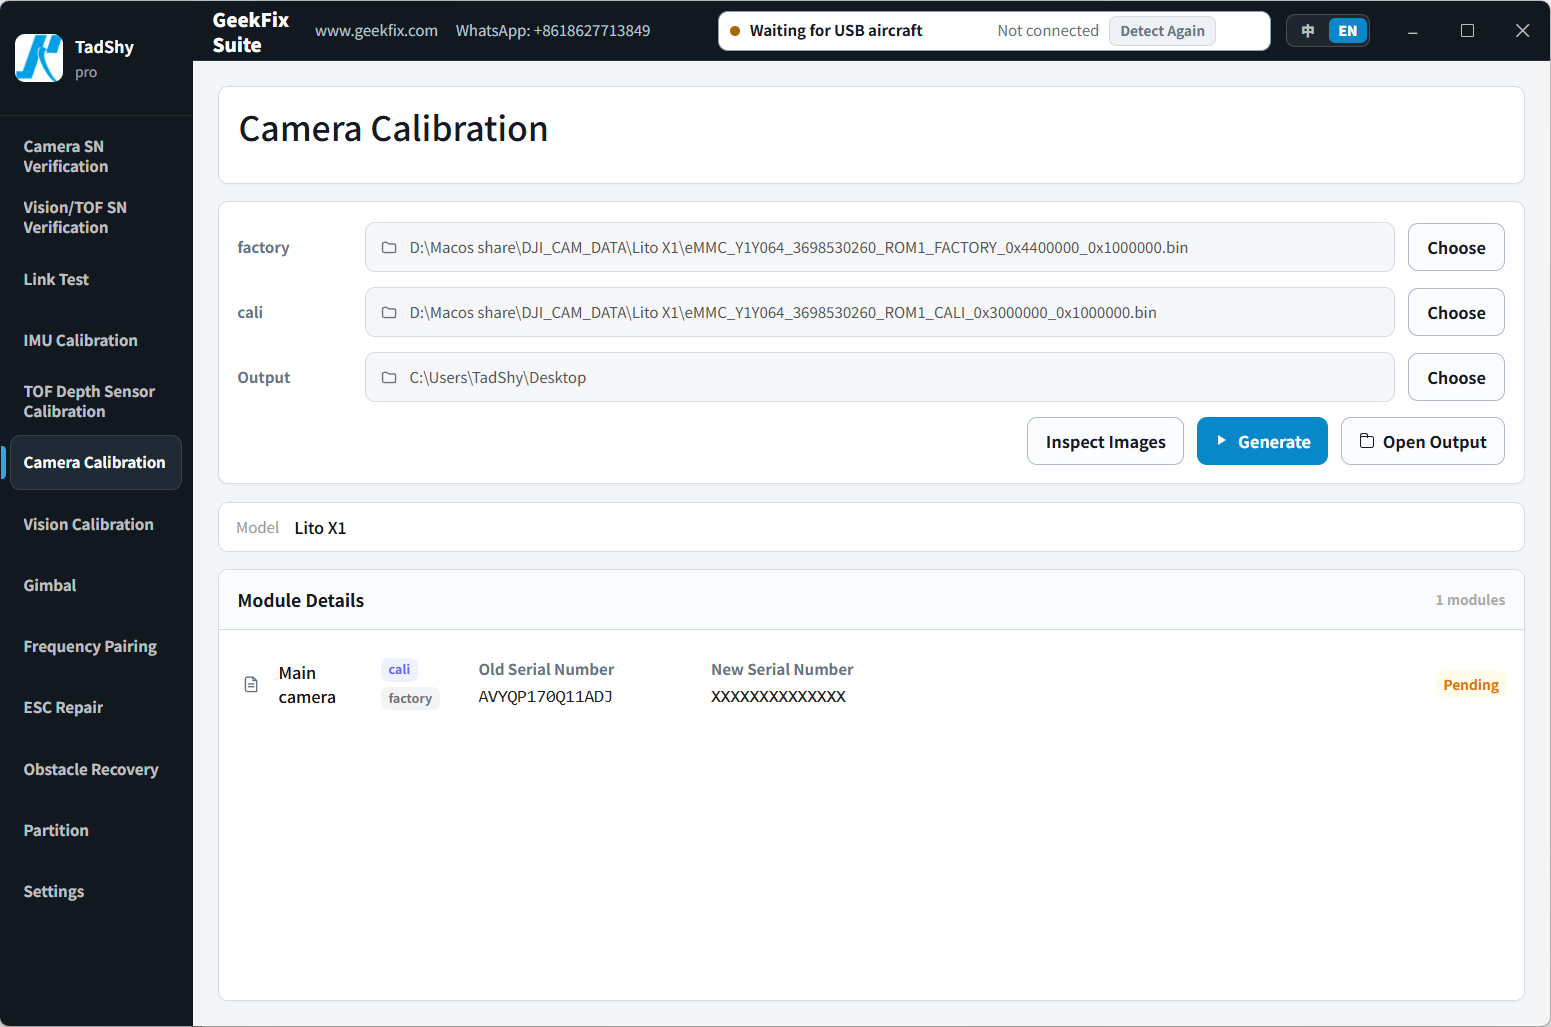Click the New Serial Number column label
This screenshot has width=1551, height=1027.
782,670
